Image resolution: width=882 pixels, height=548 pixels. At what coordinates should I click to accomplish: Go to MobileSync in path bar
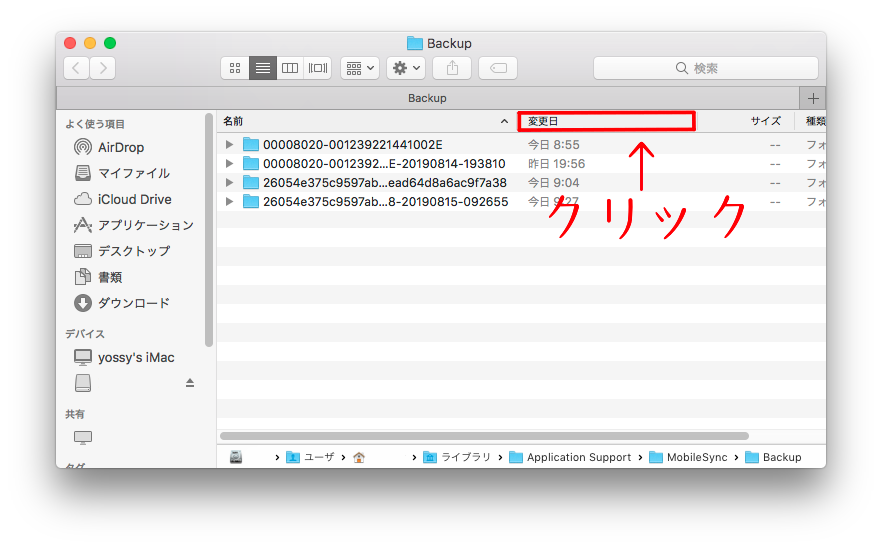click(688, 457)
